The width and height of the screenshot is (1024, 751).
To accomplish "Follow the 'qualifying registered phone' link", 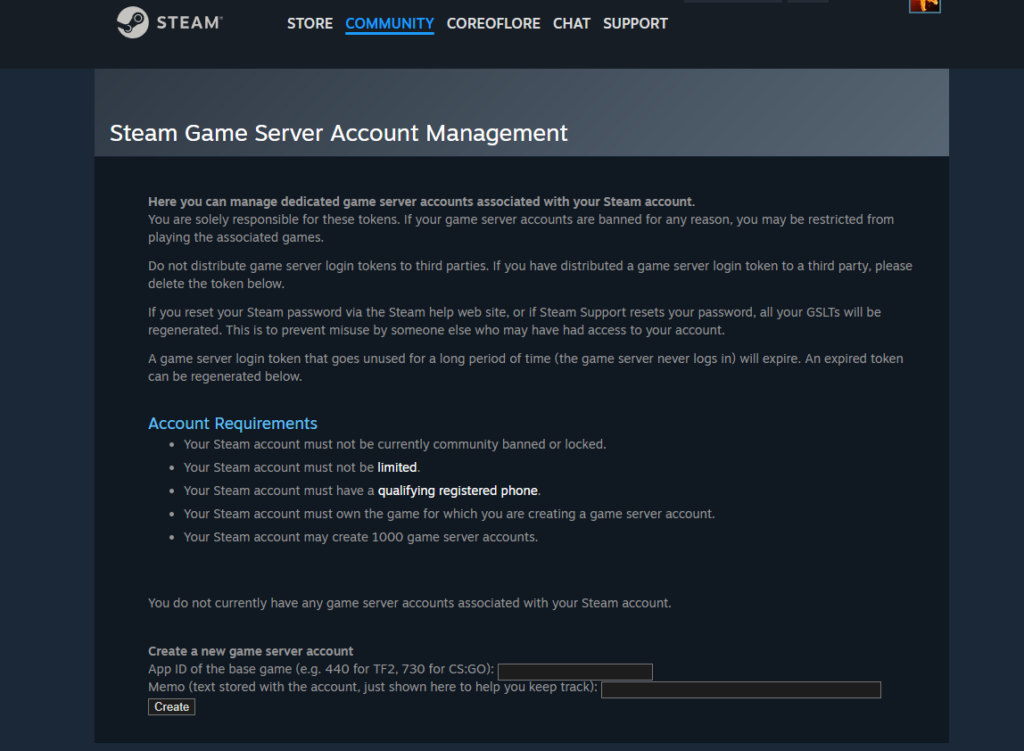I will click(458, 490).
